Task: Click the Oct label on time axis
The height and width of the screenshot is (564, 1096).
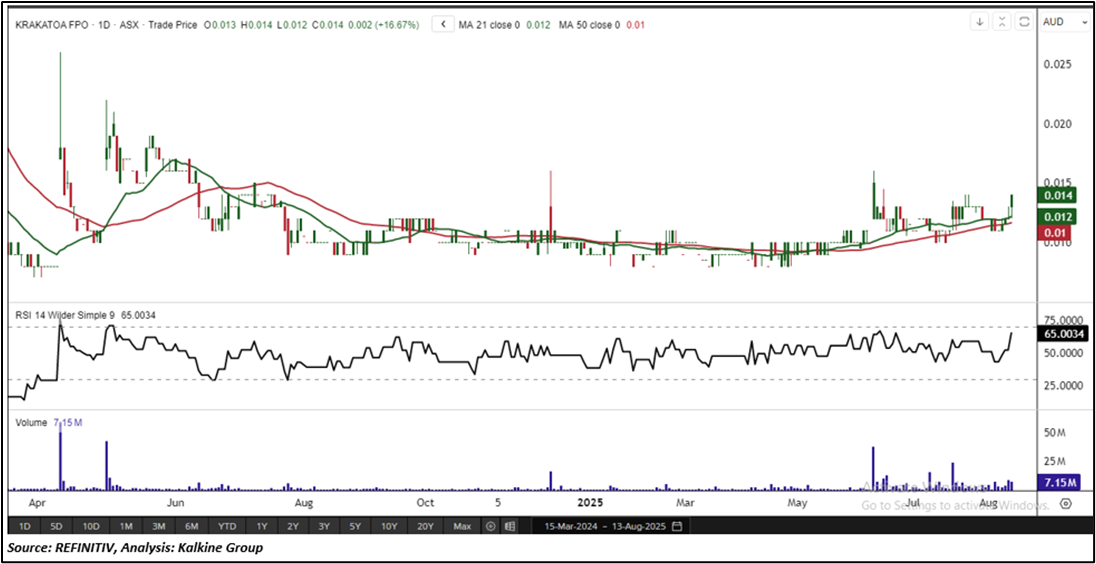Action: pyautogui.click(x=424, y=502)
